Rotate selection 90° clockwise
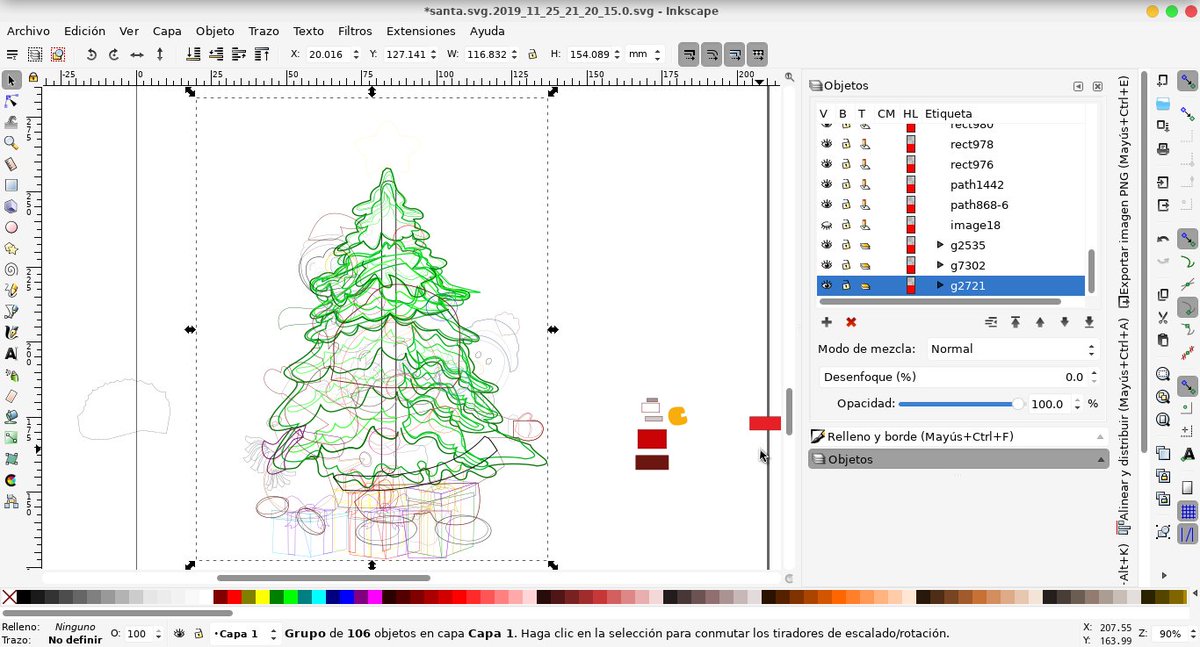Image resolution: width=1200 pixels, height=647 pixels. click(x=114, y=54)
